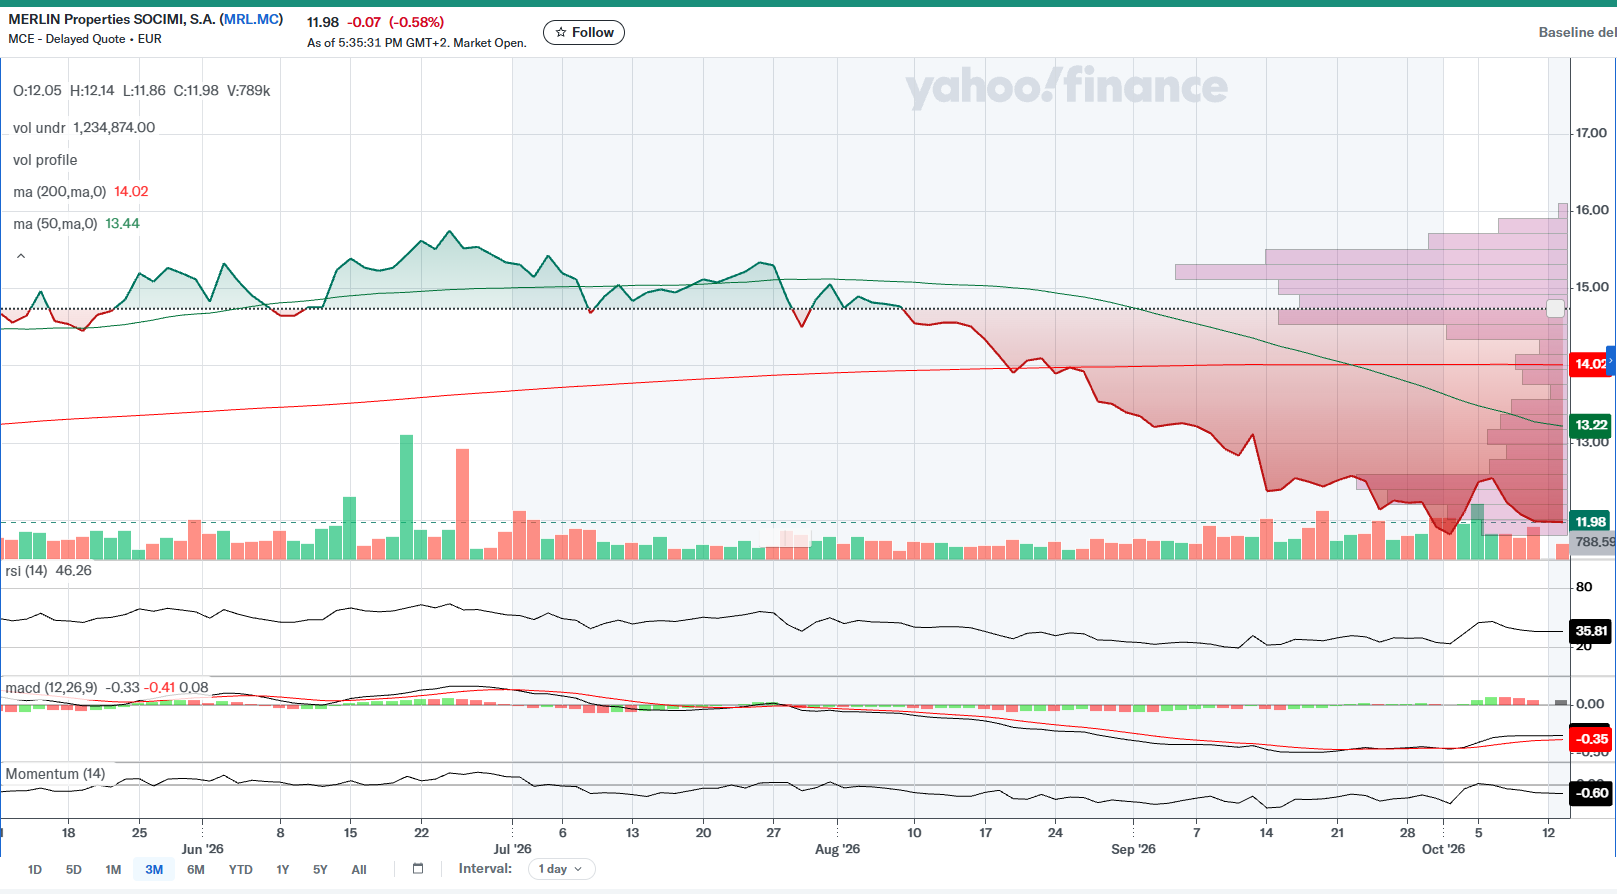Select the 3M range tab
The width and height of the screenshot is (1617, 894).
(x=154, y=870)
